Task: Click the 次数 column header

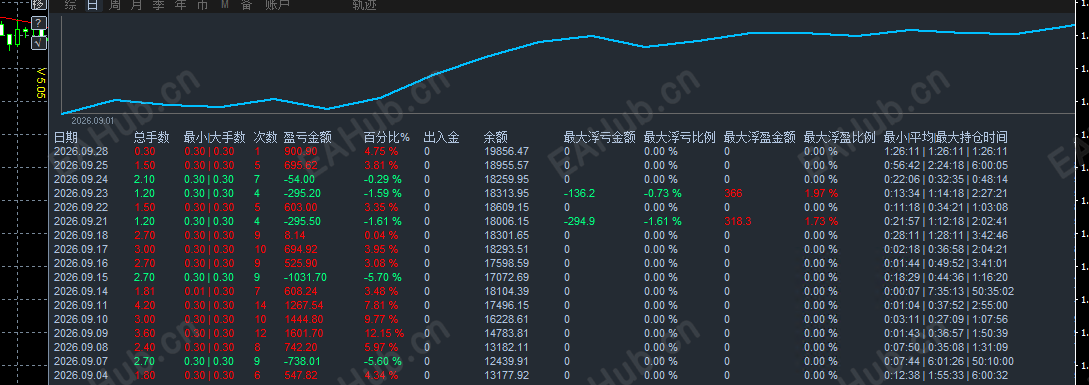Action: pos(265,138)
